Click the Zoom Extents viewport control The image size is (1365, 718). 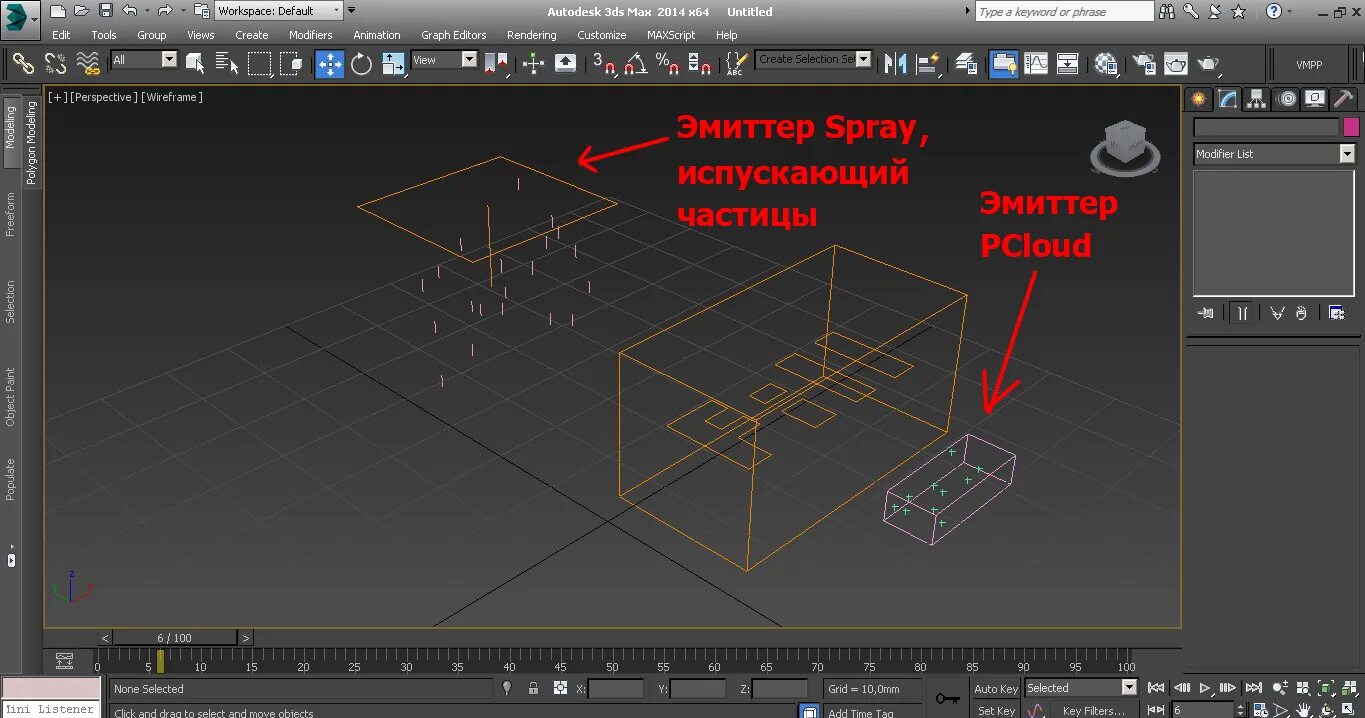1326,688
